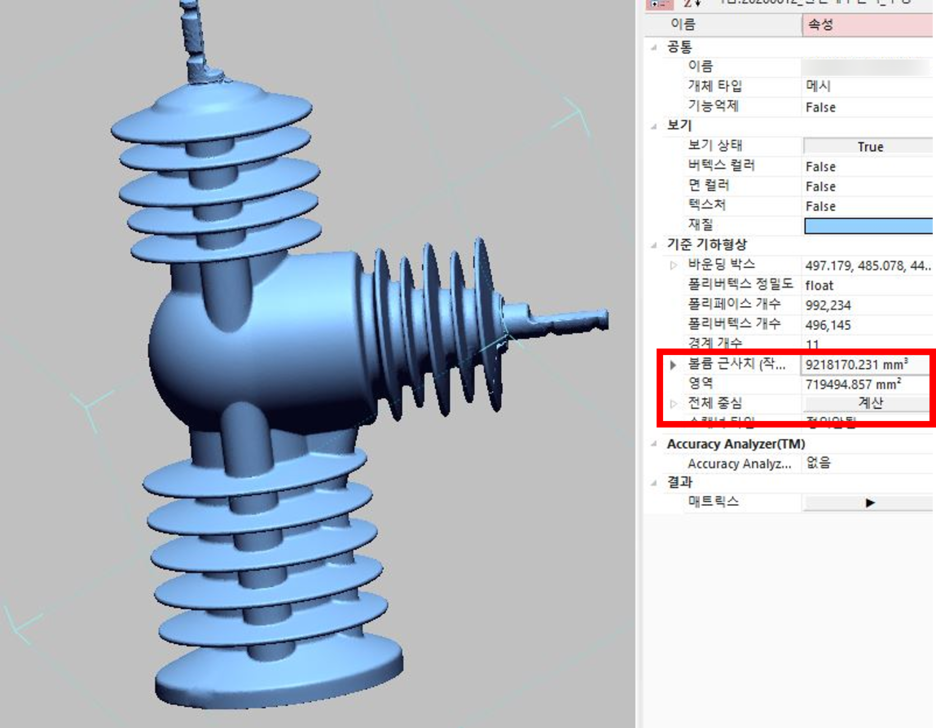Image resolution: width=936 pixels, height=728 pixels.
Task: Click the 속성 column header
Action: coord(869,24)
